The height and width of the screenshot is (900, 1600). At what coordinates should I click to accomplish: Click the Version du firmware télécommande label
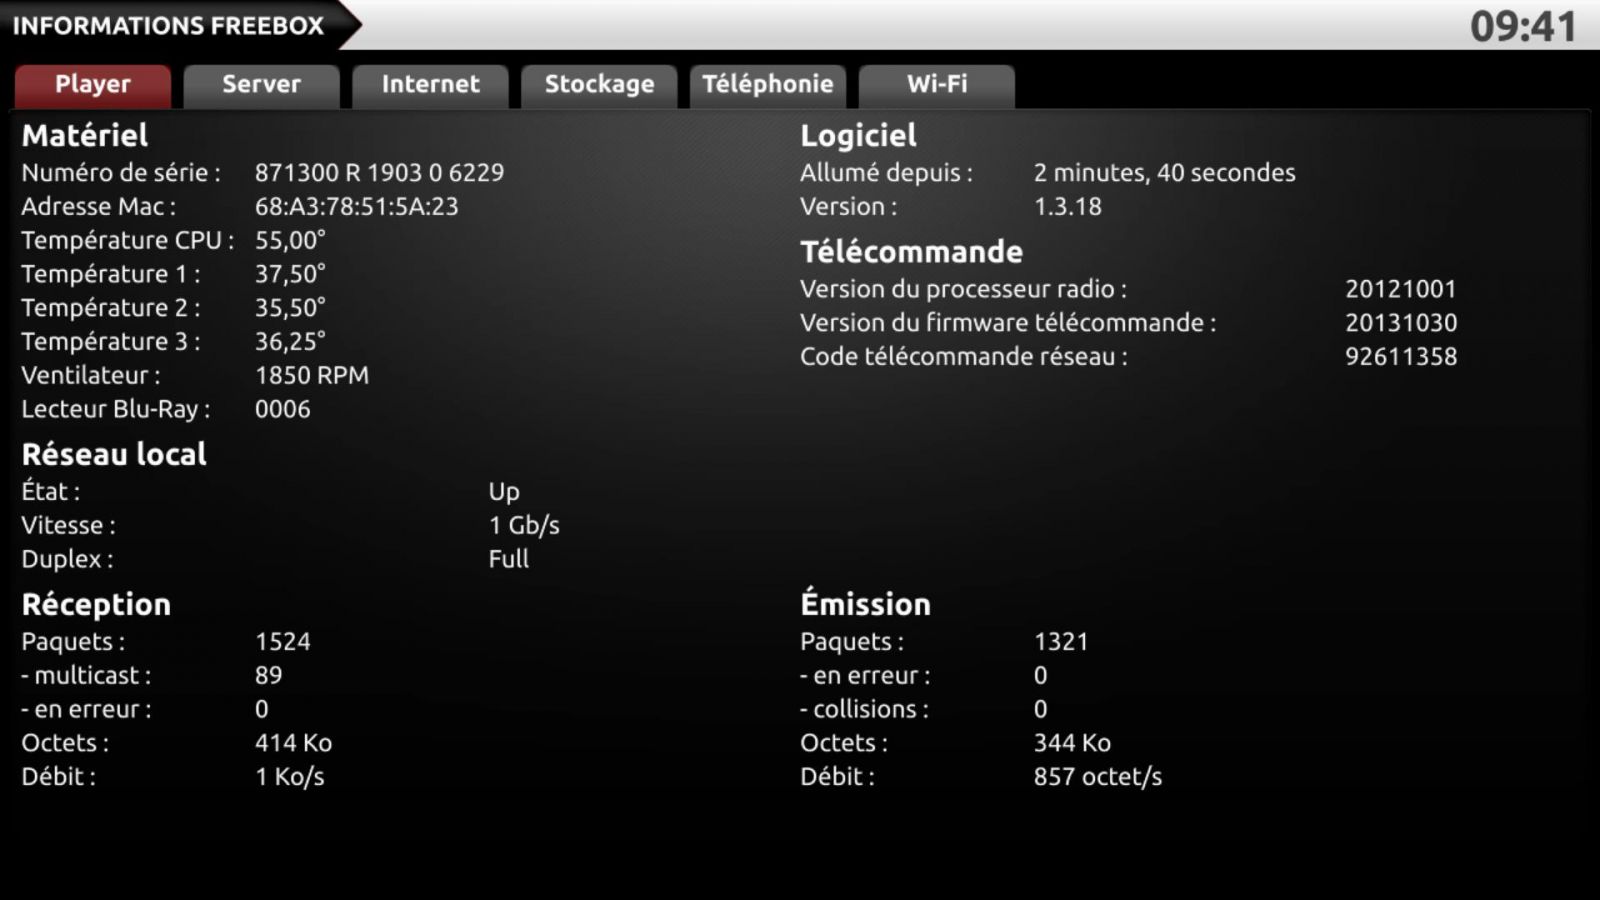pos(1008,324)
